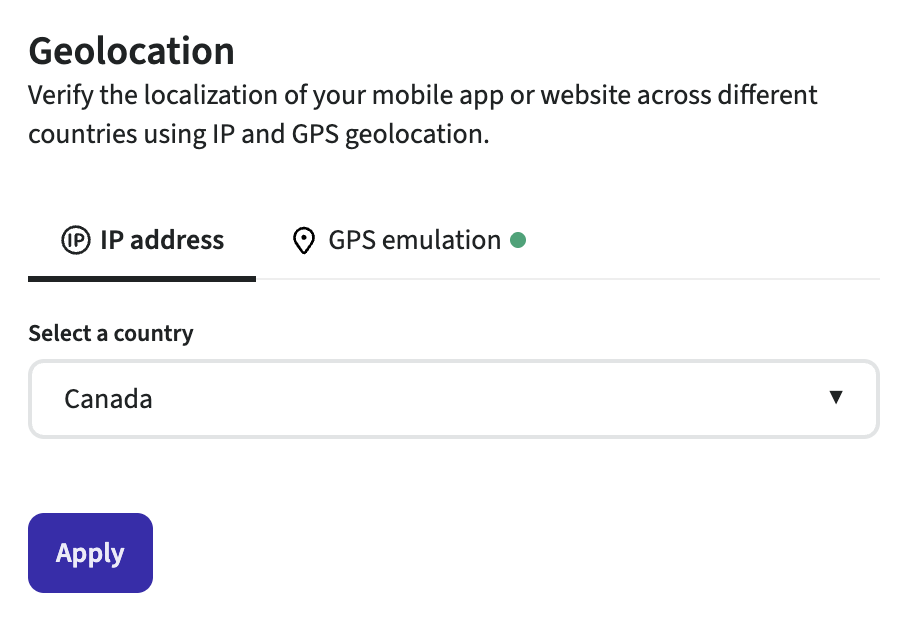Click the Geolocation heading

(131, 50)
